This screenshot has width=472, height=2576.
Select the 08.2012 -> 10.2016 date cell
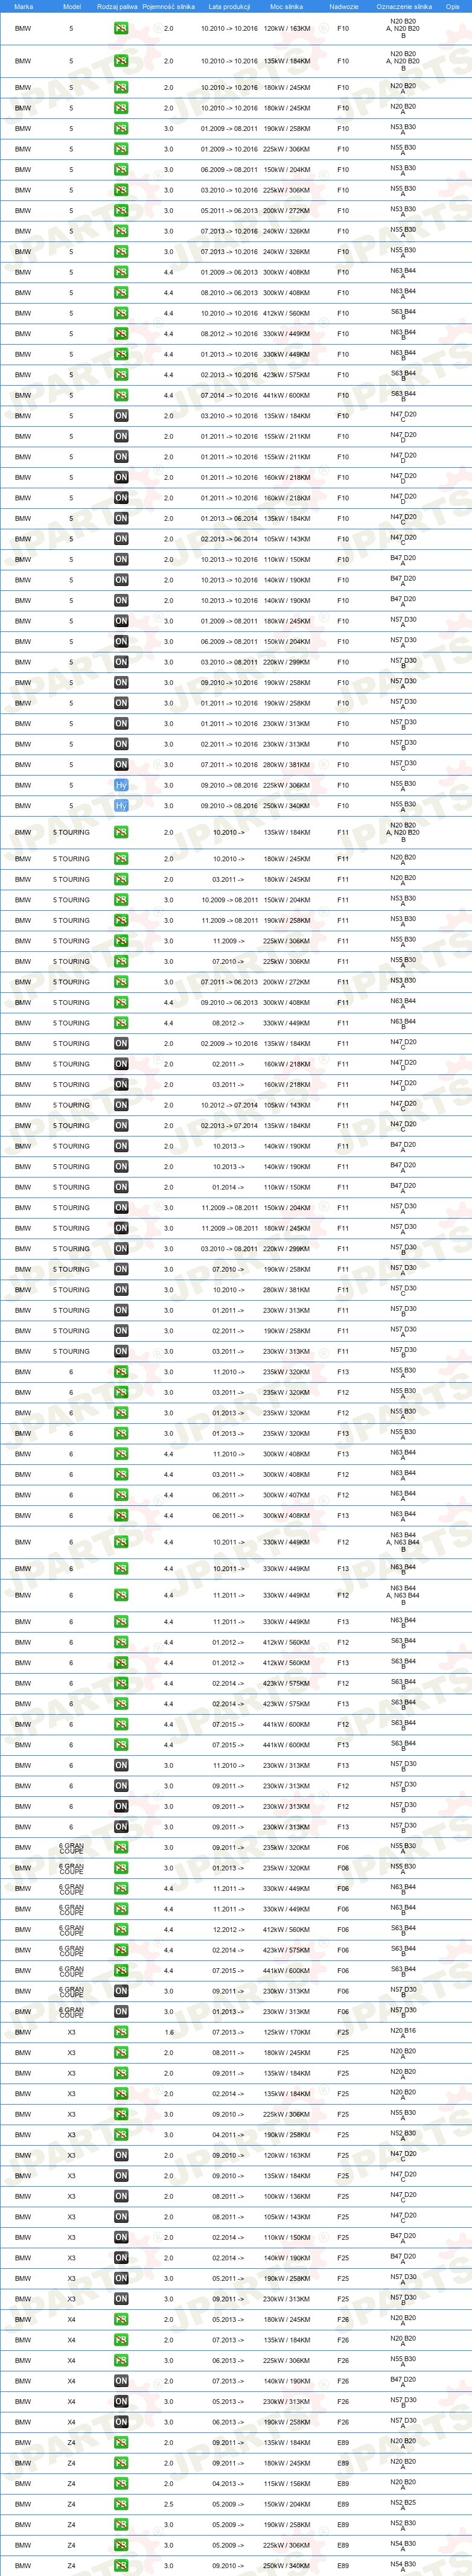coord(229,334)
